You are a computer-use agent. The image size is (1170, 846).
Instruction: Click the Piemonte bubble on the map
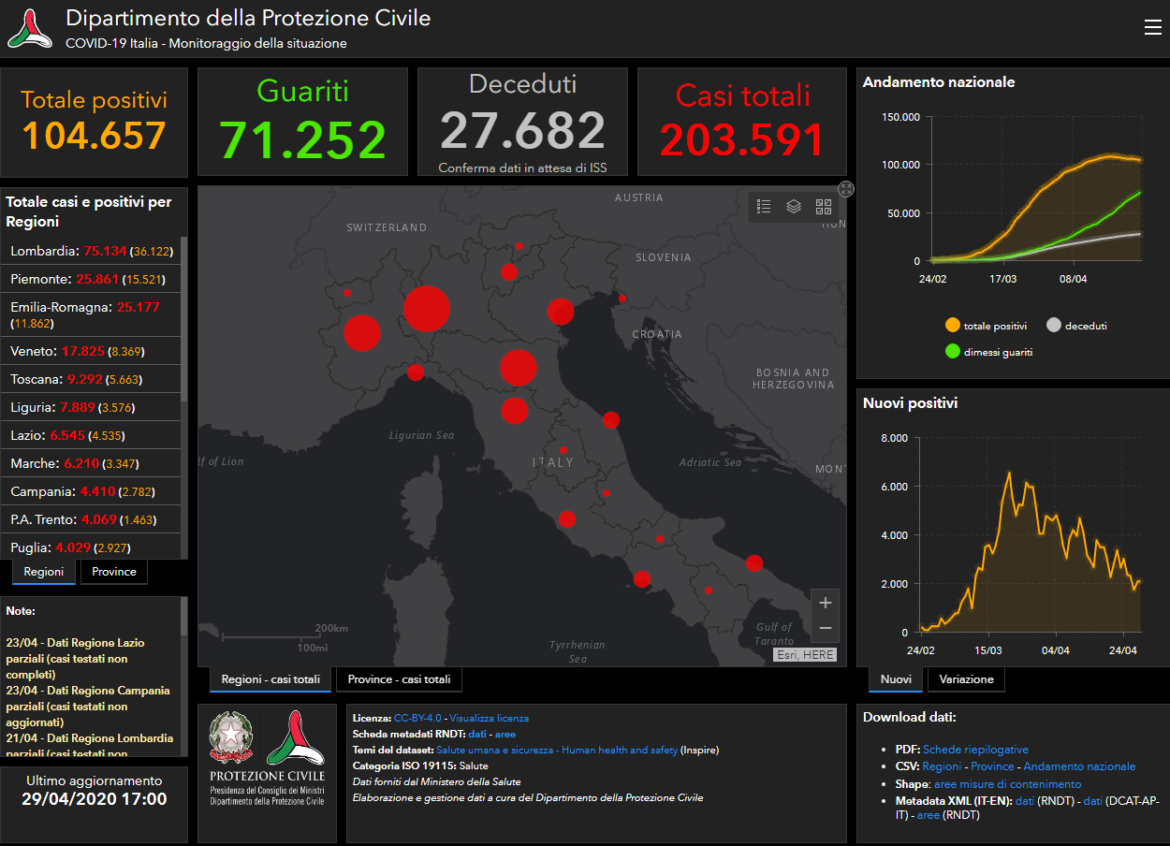point(363,333)
